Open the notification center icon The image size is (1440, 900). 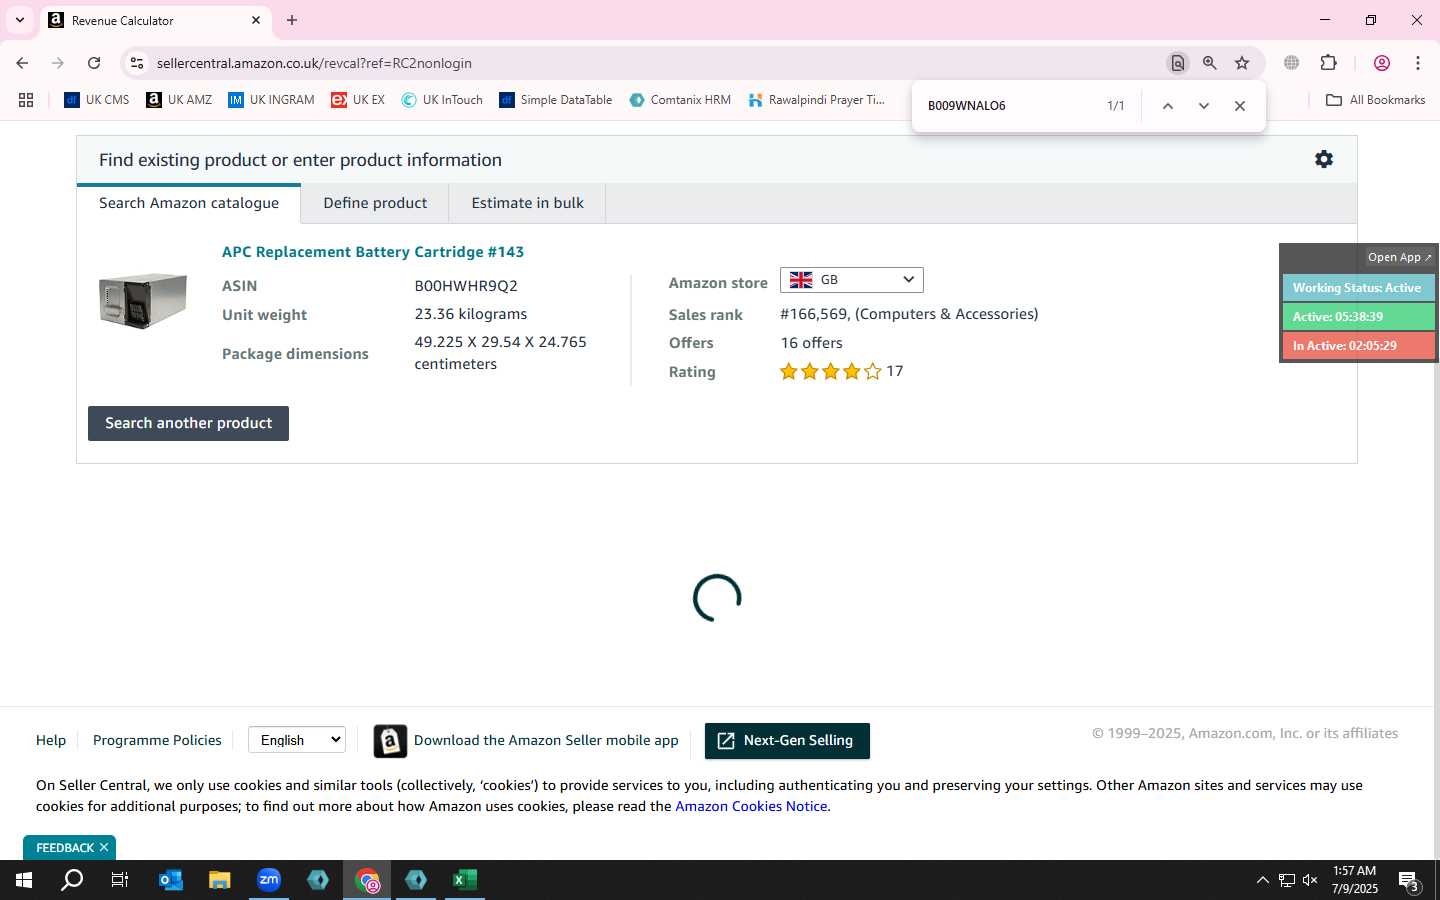tap(1410, 881)
